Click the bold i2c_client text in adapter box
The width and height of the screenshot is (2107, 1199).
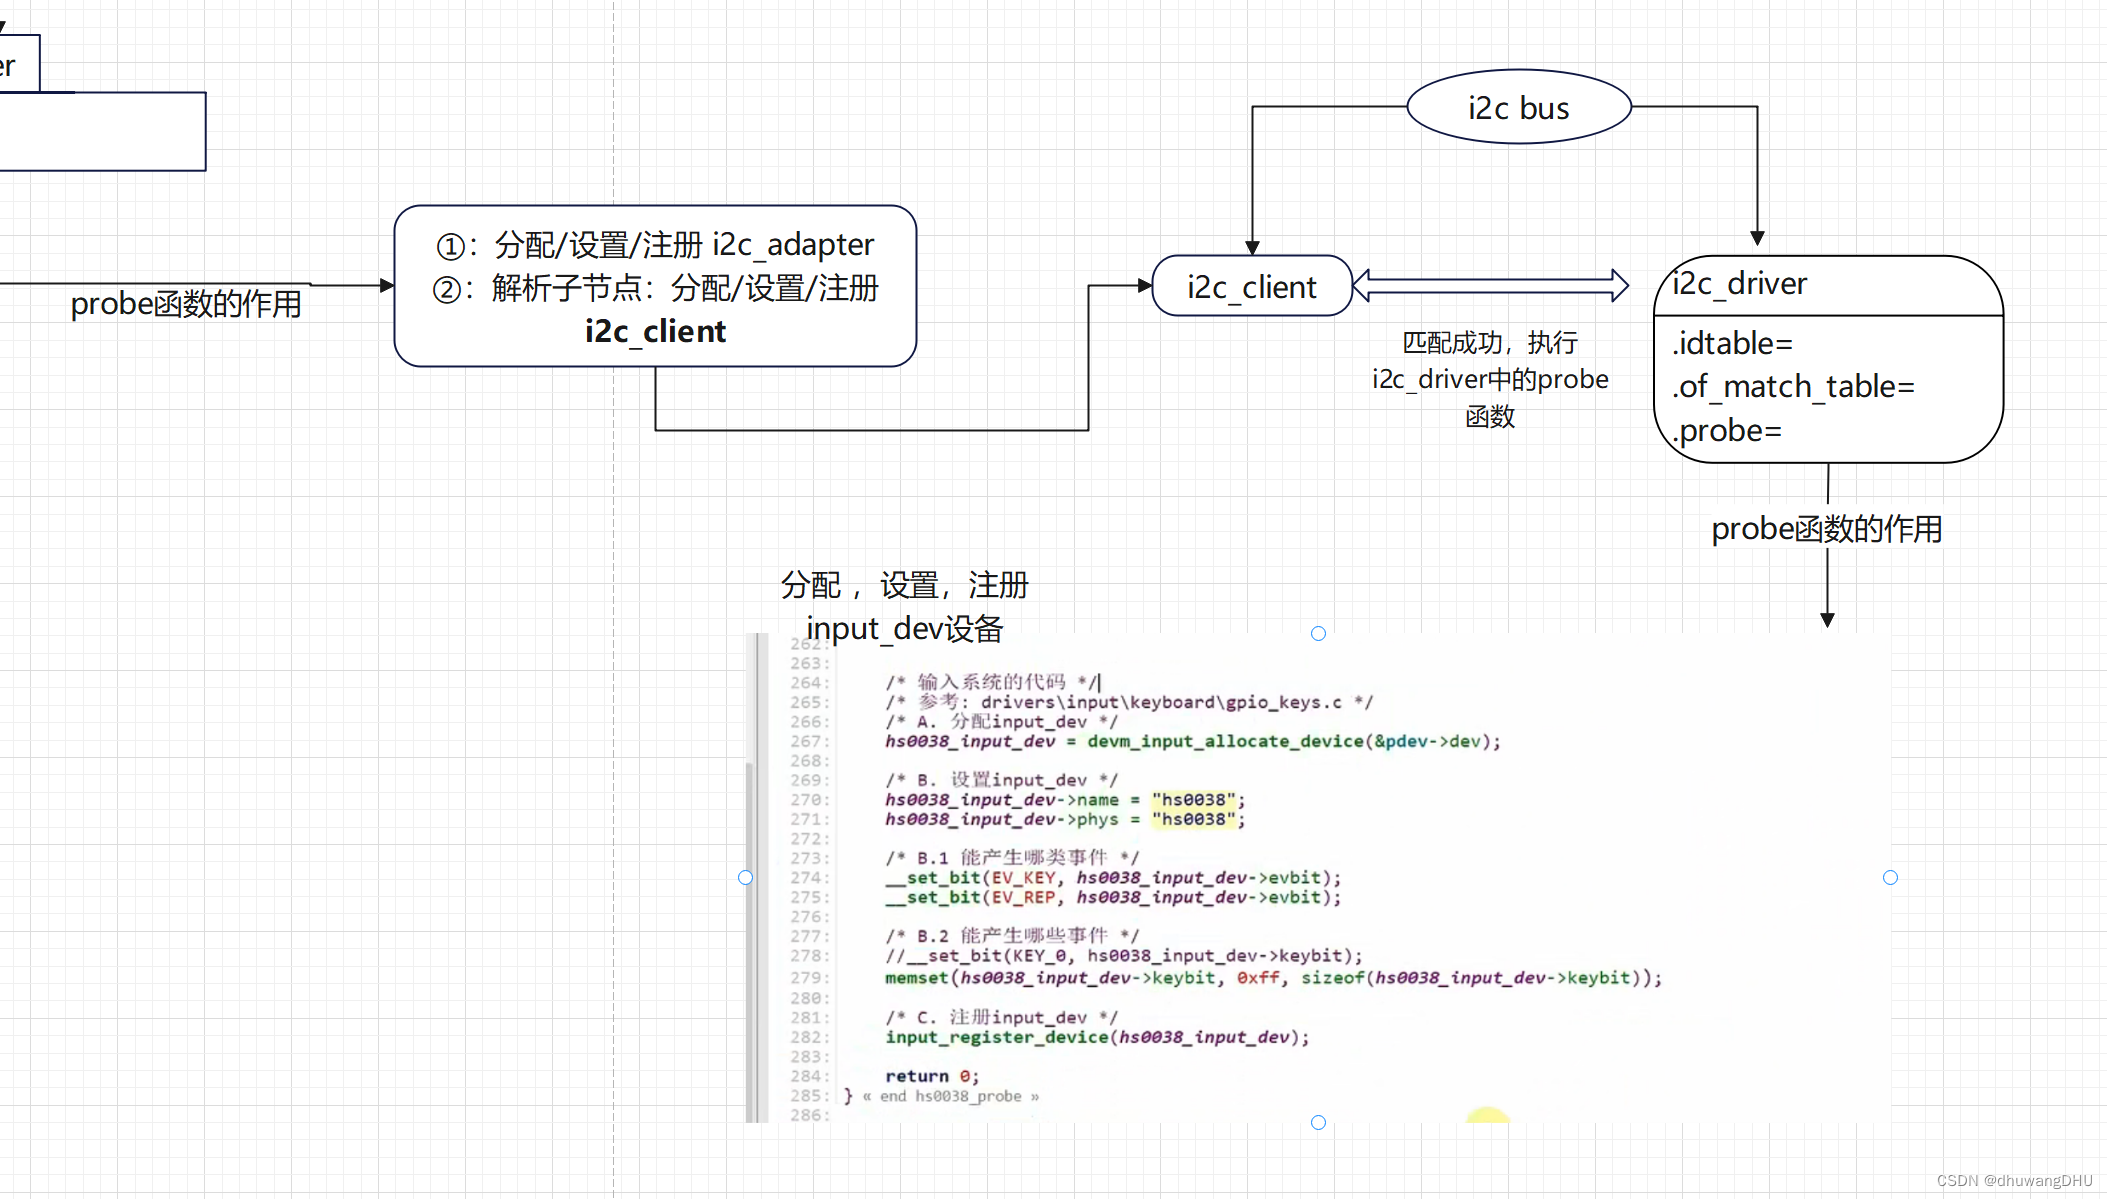tap(655, 331)
